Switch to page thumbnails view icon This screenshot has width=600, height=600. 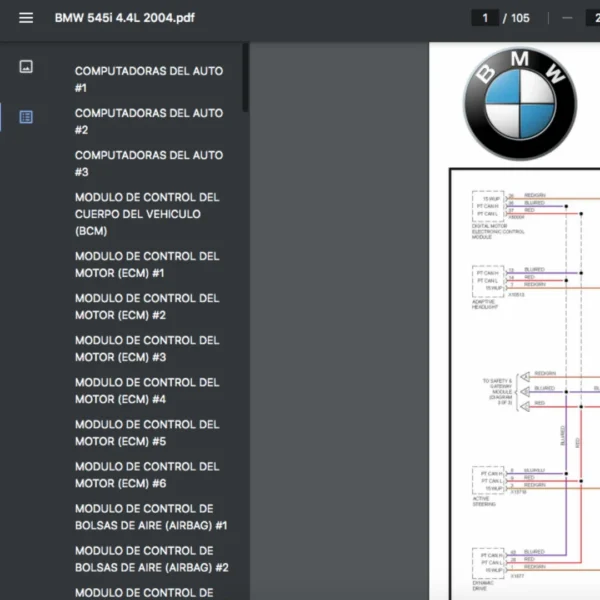[26, 67]
